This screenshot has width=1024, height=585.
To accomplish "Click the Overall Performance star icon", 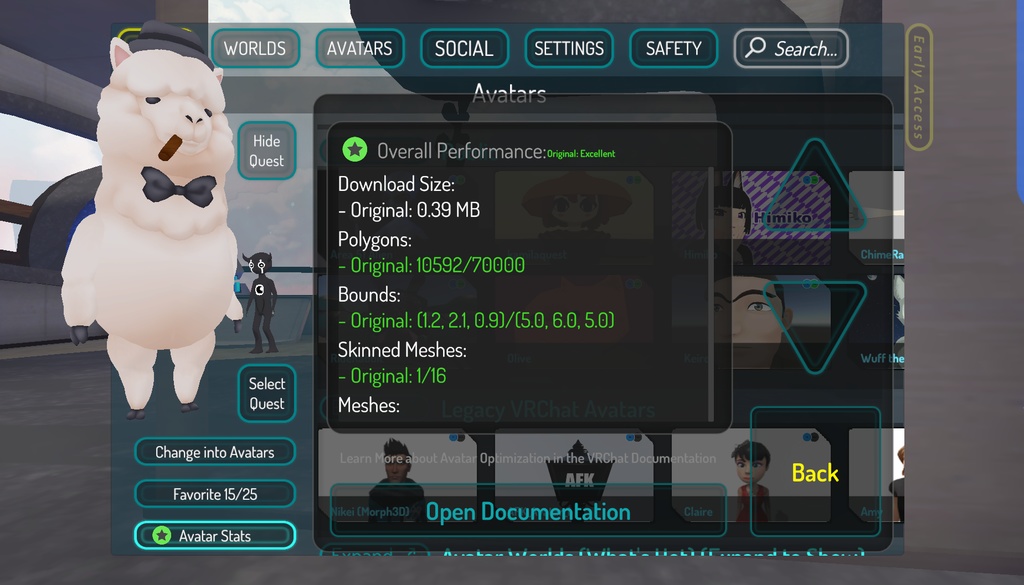I will pos(355,150).
